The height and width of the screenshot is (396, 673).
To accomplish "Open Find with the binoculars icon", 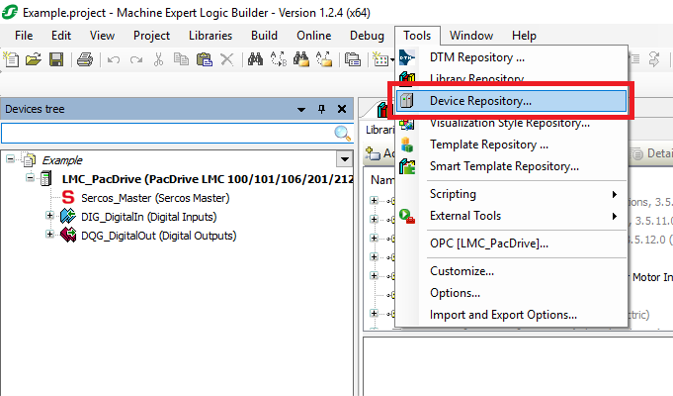I will click(x=255, y=59).
